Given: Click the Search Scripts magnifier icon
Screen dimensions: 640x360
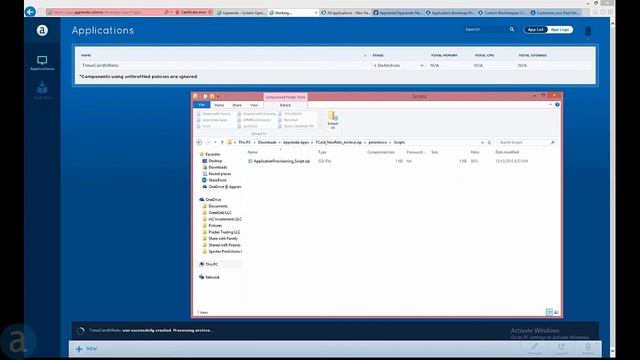Looking at the screenshot, I should tap(553, 142).
